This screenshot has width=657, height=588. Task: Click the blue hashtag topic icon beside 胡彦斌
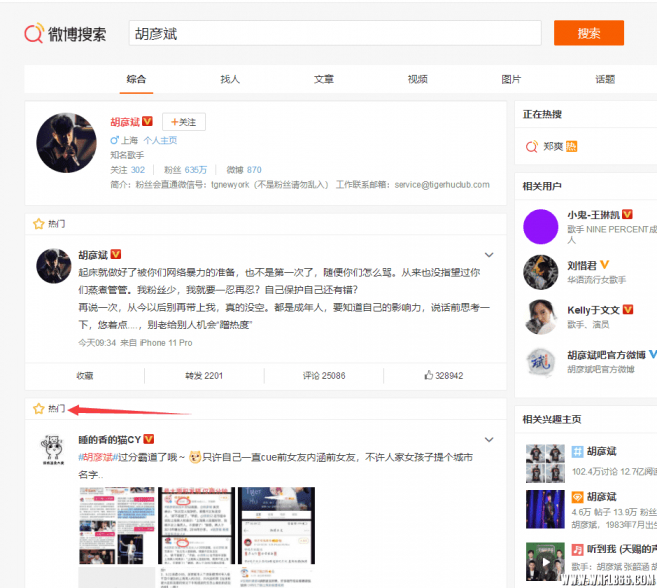(x=577, y=451)
